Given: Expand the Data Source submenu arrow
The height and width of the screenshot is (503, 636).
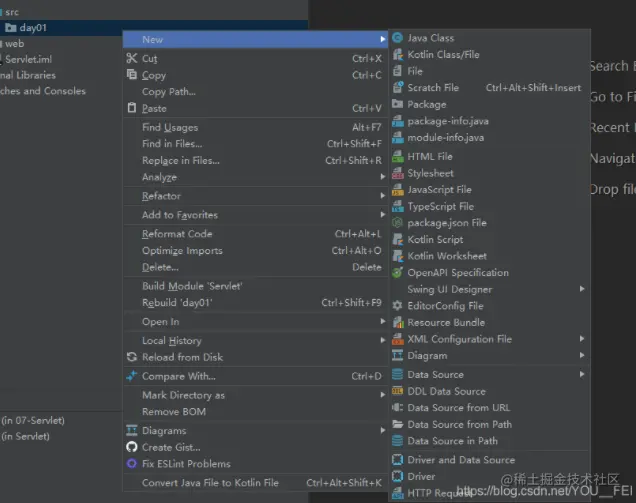Looking at the screenshot, I should pyautogui.click(x=582, y=374).
